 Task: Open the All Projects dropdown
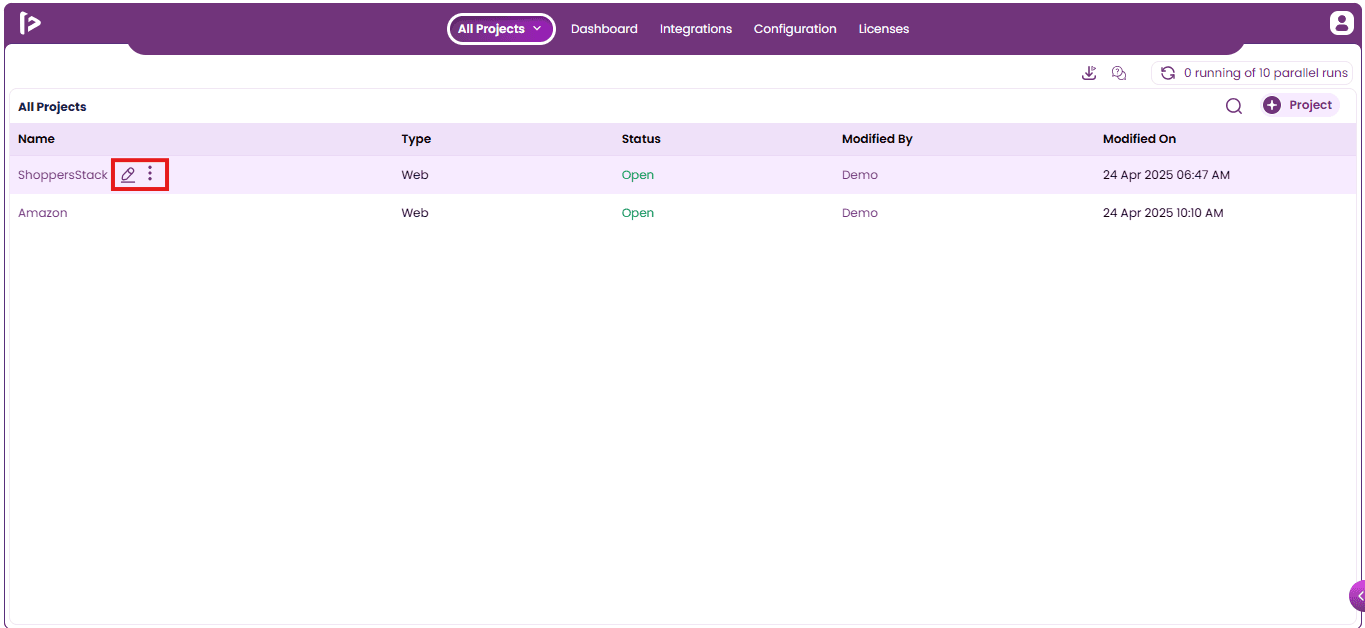point(501,29)
